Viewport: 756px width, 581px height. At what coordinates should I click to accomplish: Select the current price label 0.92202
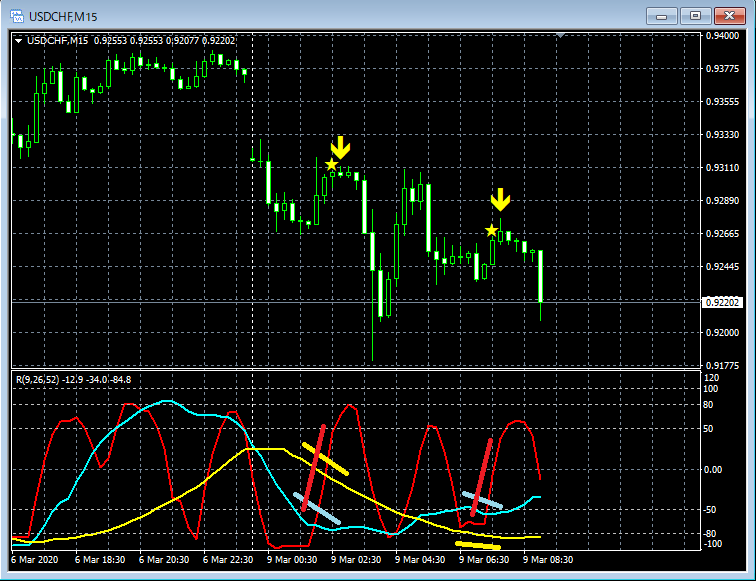722,302
